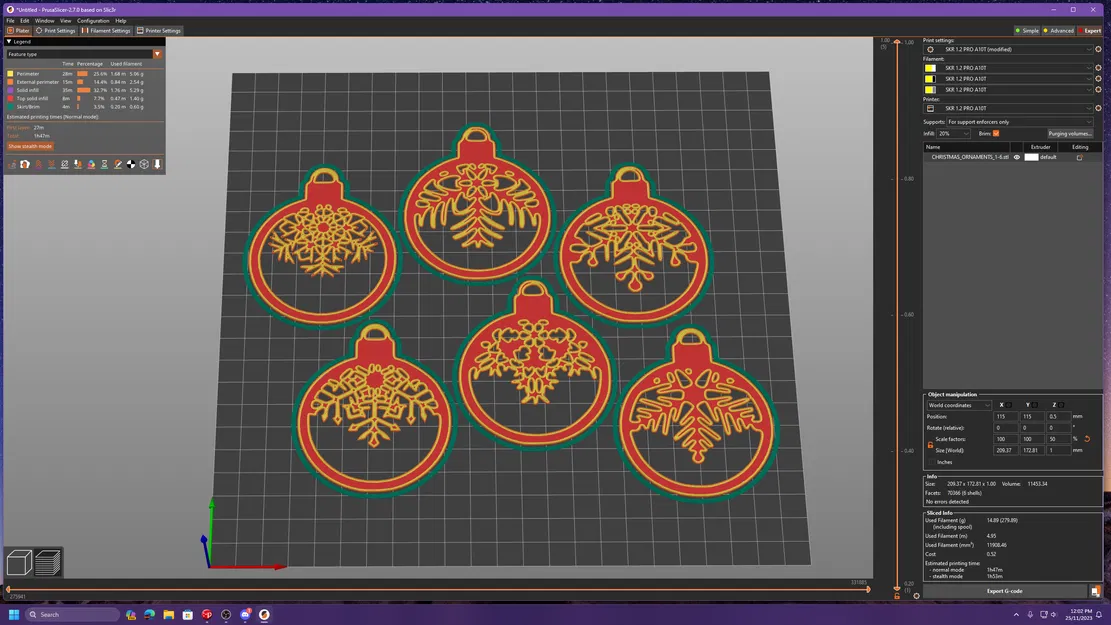Open the gear icon beside Printer preset
This screenshot has width=1111, height=625.
coord(1098,108)
